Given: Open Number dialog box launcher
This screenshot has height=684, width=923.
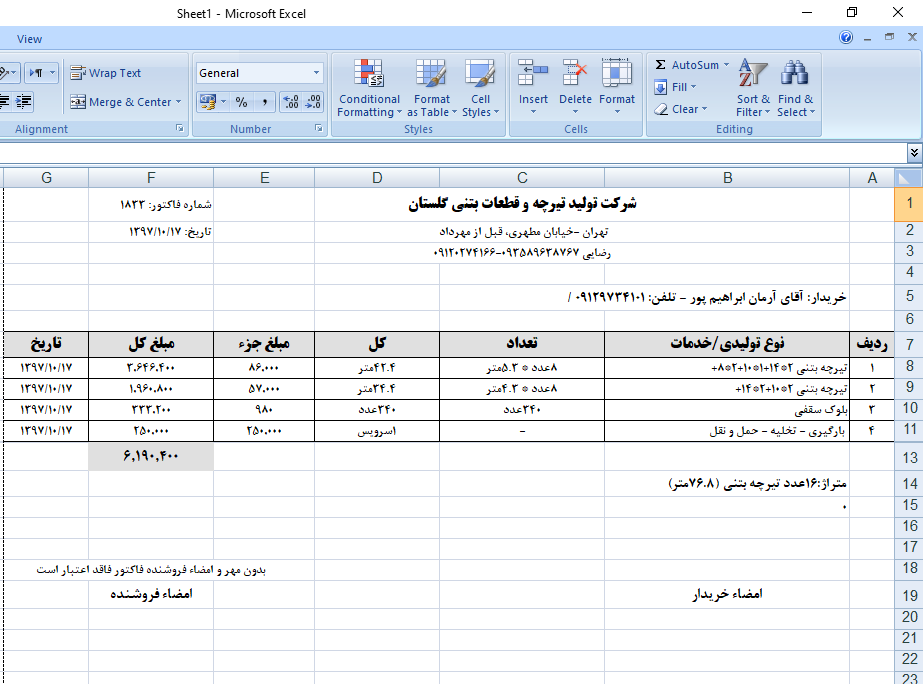Looking at the screenshot, I should pyautogui.click(x=318, y=128).
